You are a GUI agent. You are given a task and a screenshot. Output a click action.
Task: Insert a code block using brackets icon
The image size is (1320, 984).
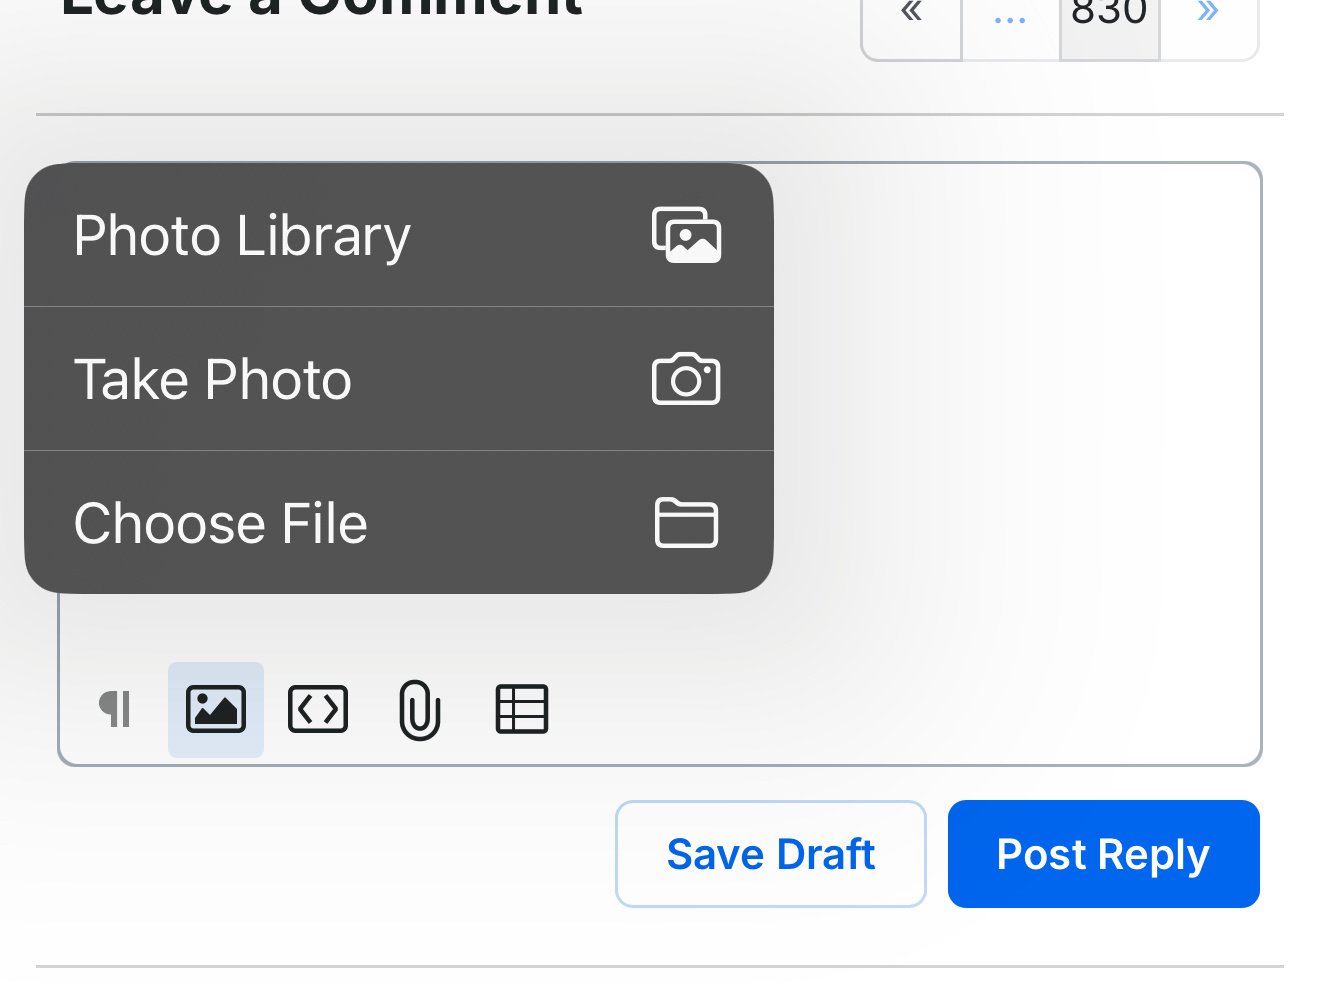point(318,710)
